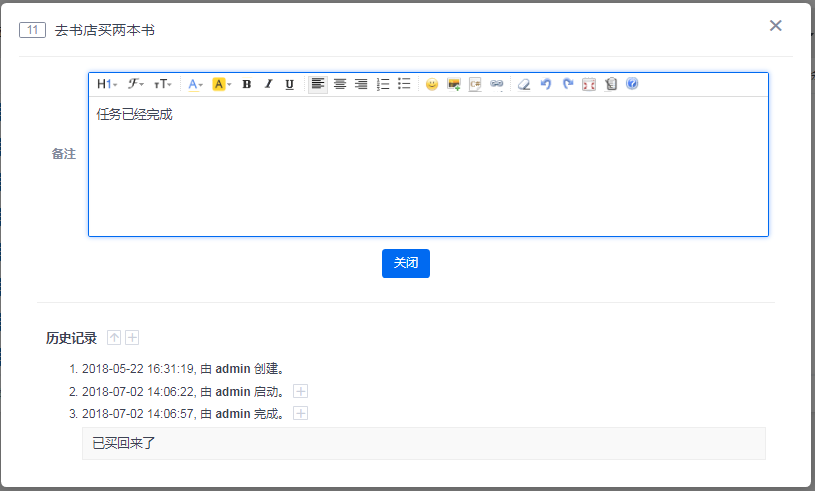The image size is (815, 491).
Task: Align text to the right
Action: 361,84
